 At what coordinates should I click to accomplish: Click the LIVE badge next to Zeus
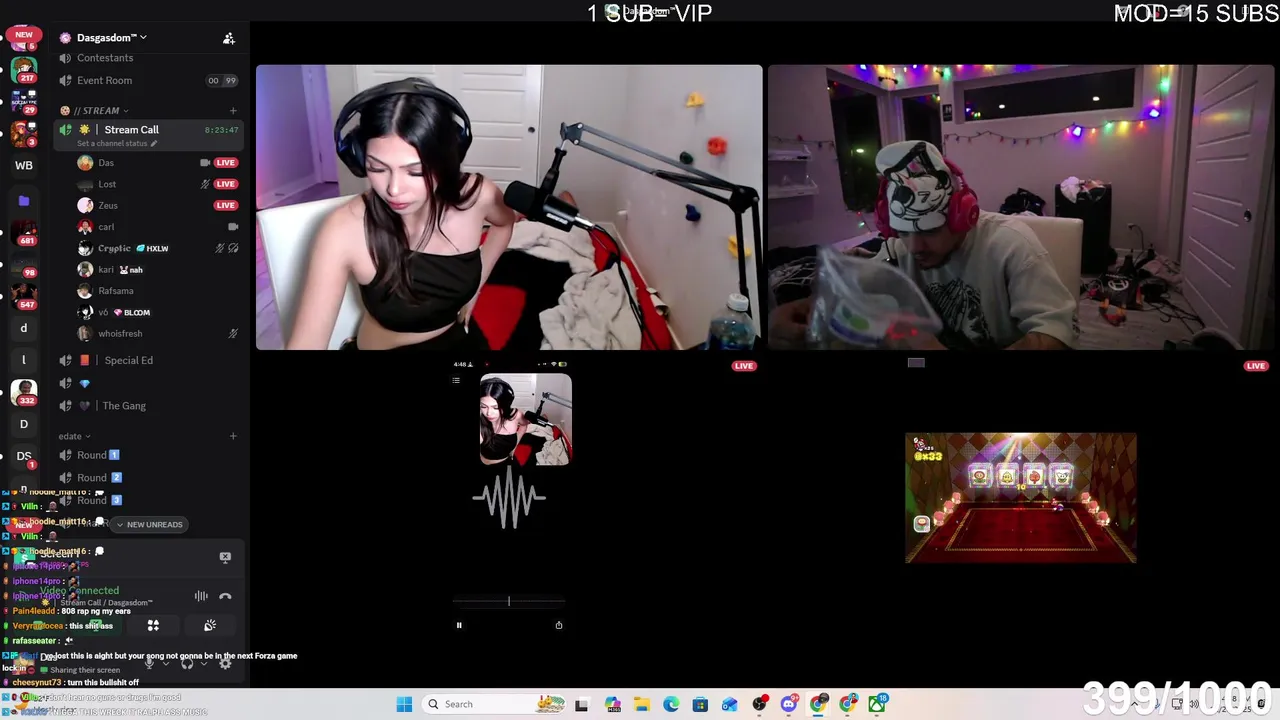[225, 205]
